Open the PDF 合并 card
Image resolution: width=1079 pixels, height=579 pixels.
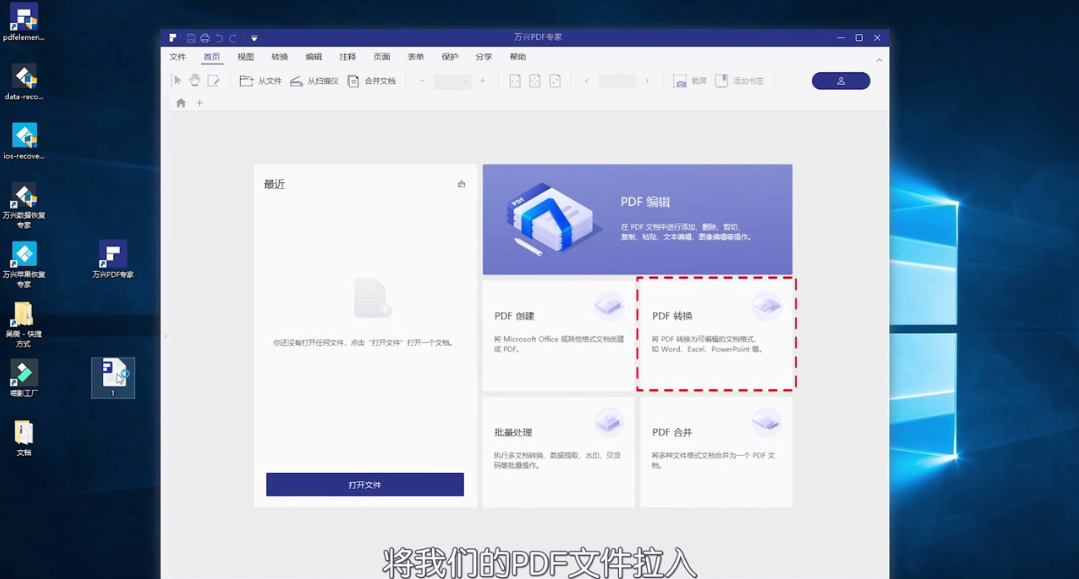click(716, 452)
